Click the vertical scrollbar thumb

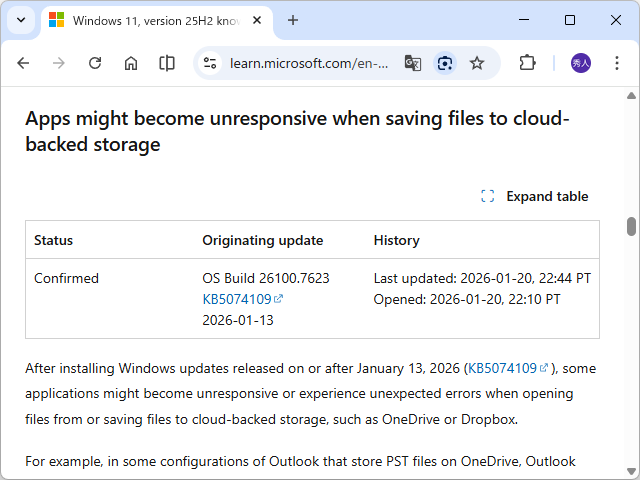click(x=631, y=226)
